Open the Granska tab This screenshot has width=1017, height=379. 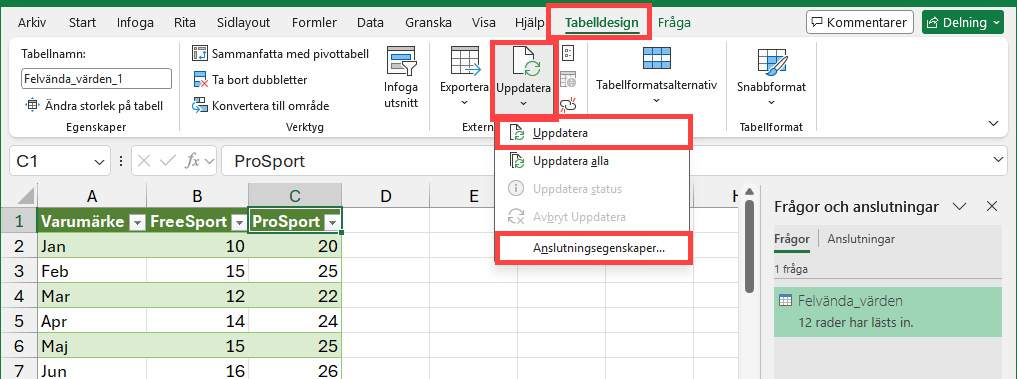pos(429,23)
